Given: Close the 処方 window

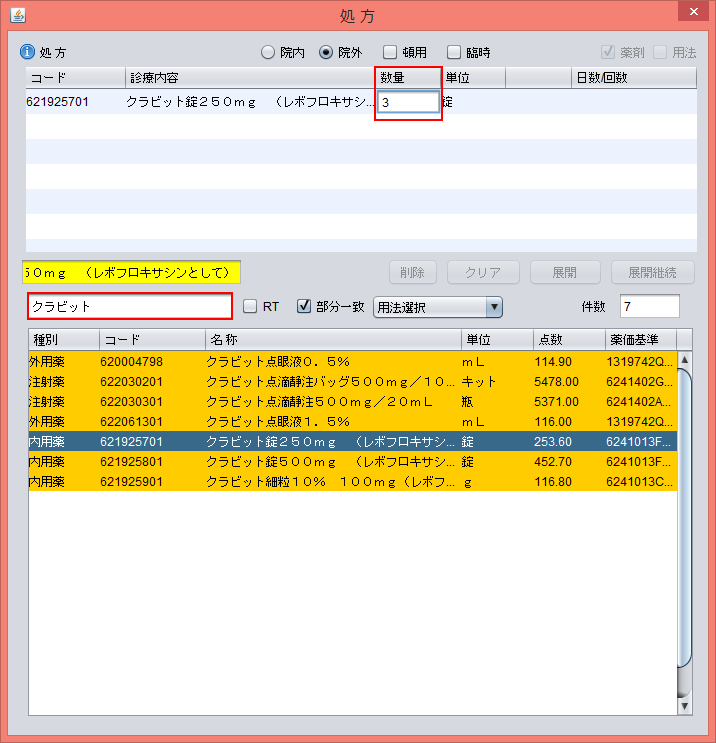Looking at the screenshot, I should pos(690,14).
